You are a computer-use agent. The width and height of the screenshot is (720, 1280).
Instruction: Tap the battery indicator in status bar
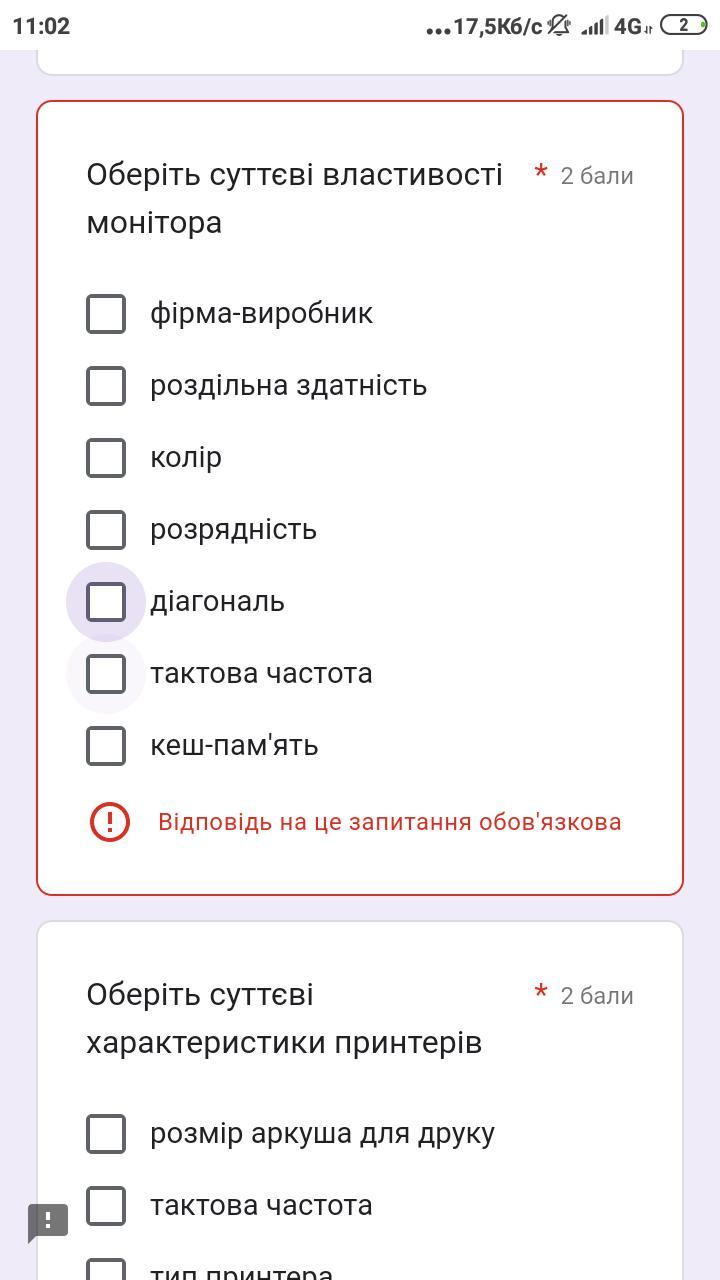[x=684, y=26]
